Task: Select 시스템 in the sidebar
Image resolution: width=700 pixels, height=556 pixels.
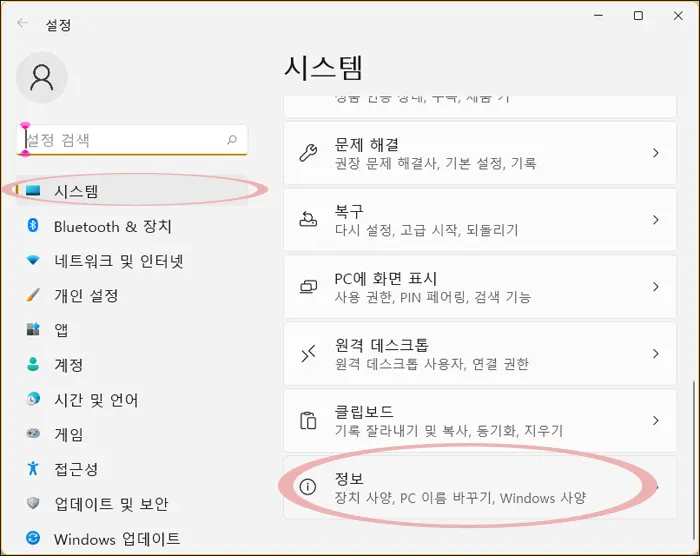Action: pos(132,191)
